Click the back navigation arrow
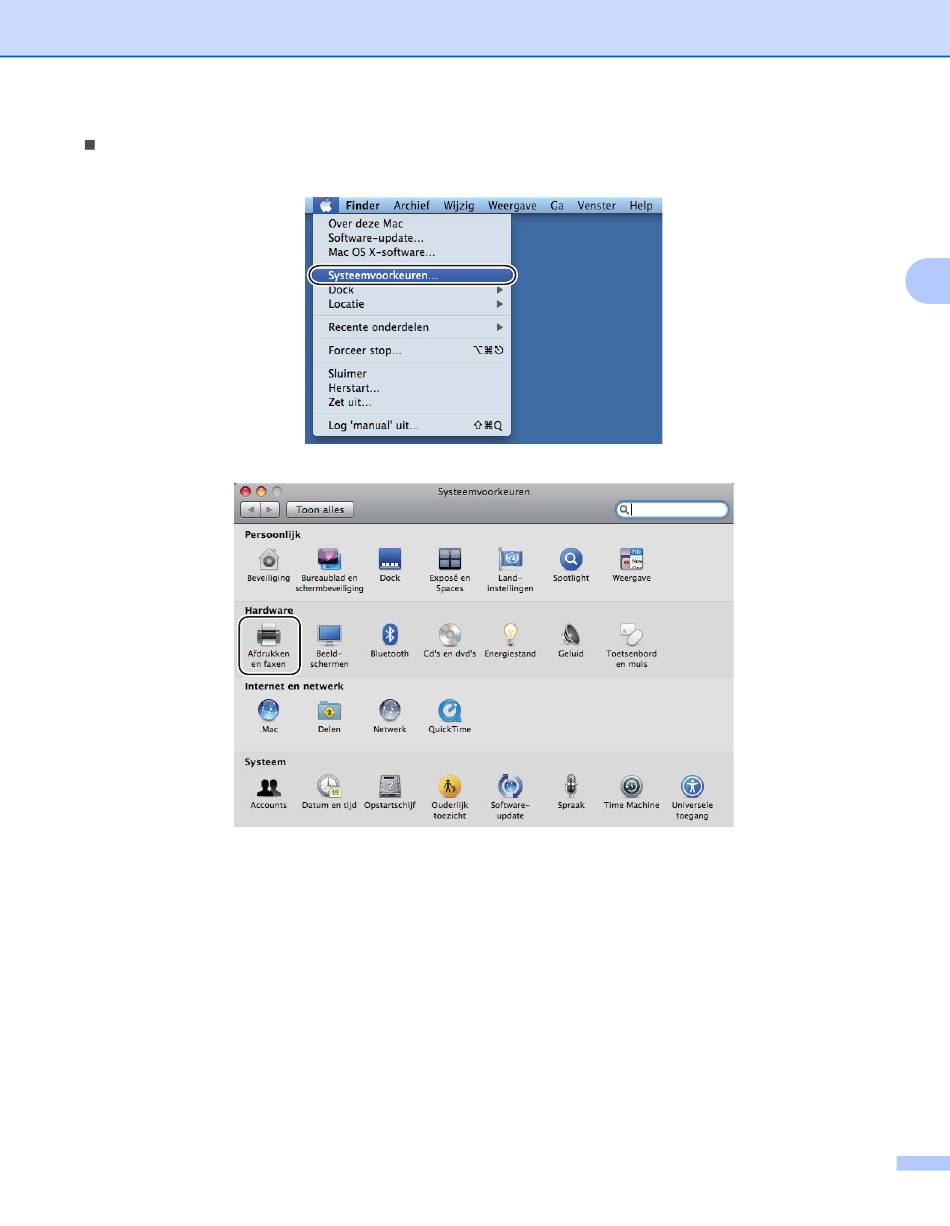 tap(251, 510)
